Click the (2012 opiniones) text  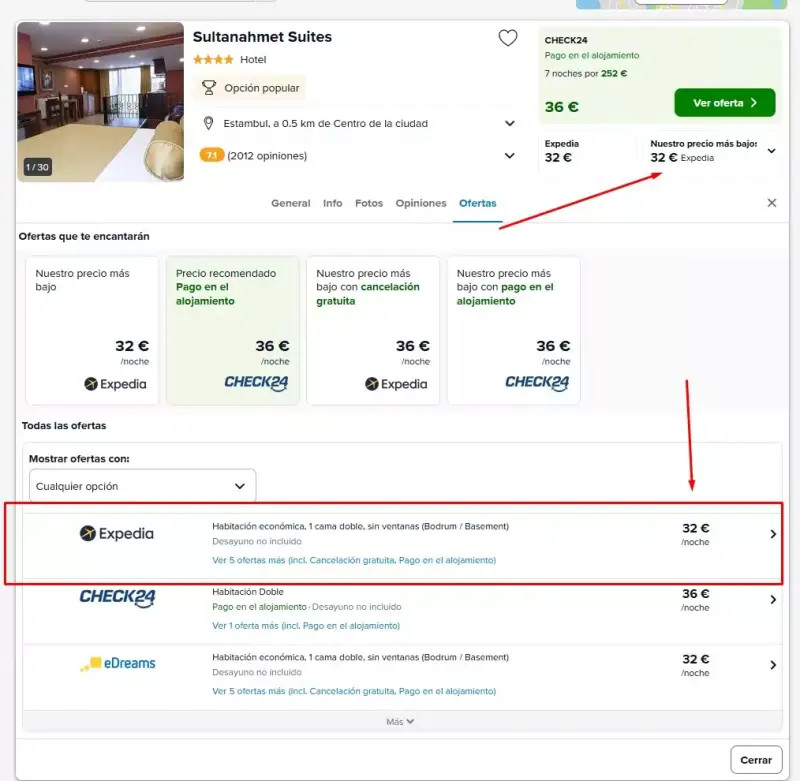click(267, 156)
